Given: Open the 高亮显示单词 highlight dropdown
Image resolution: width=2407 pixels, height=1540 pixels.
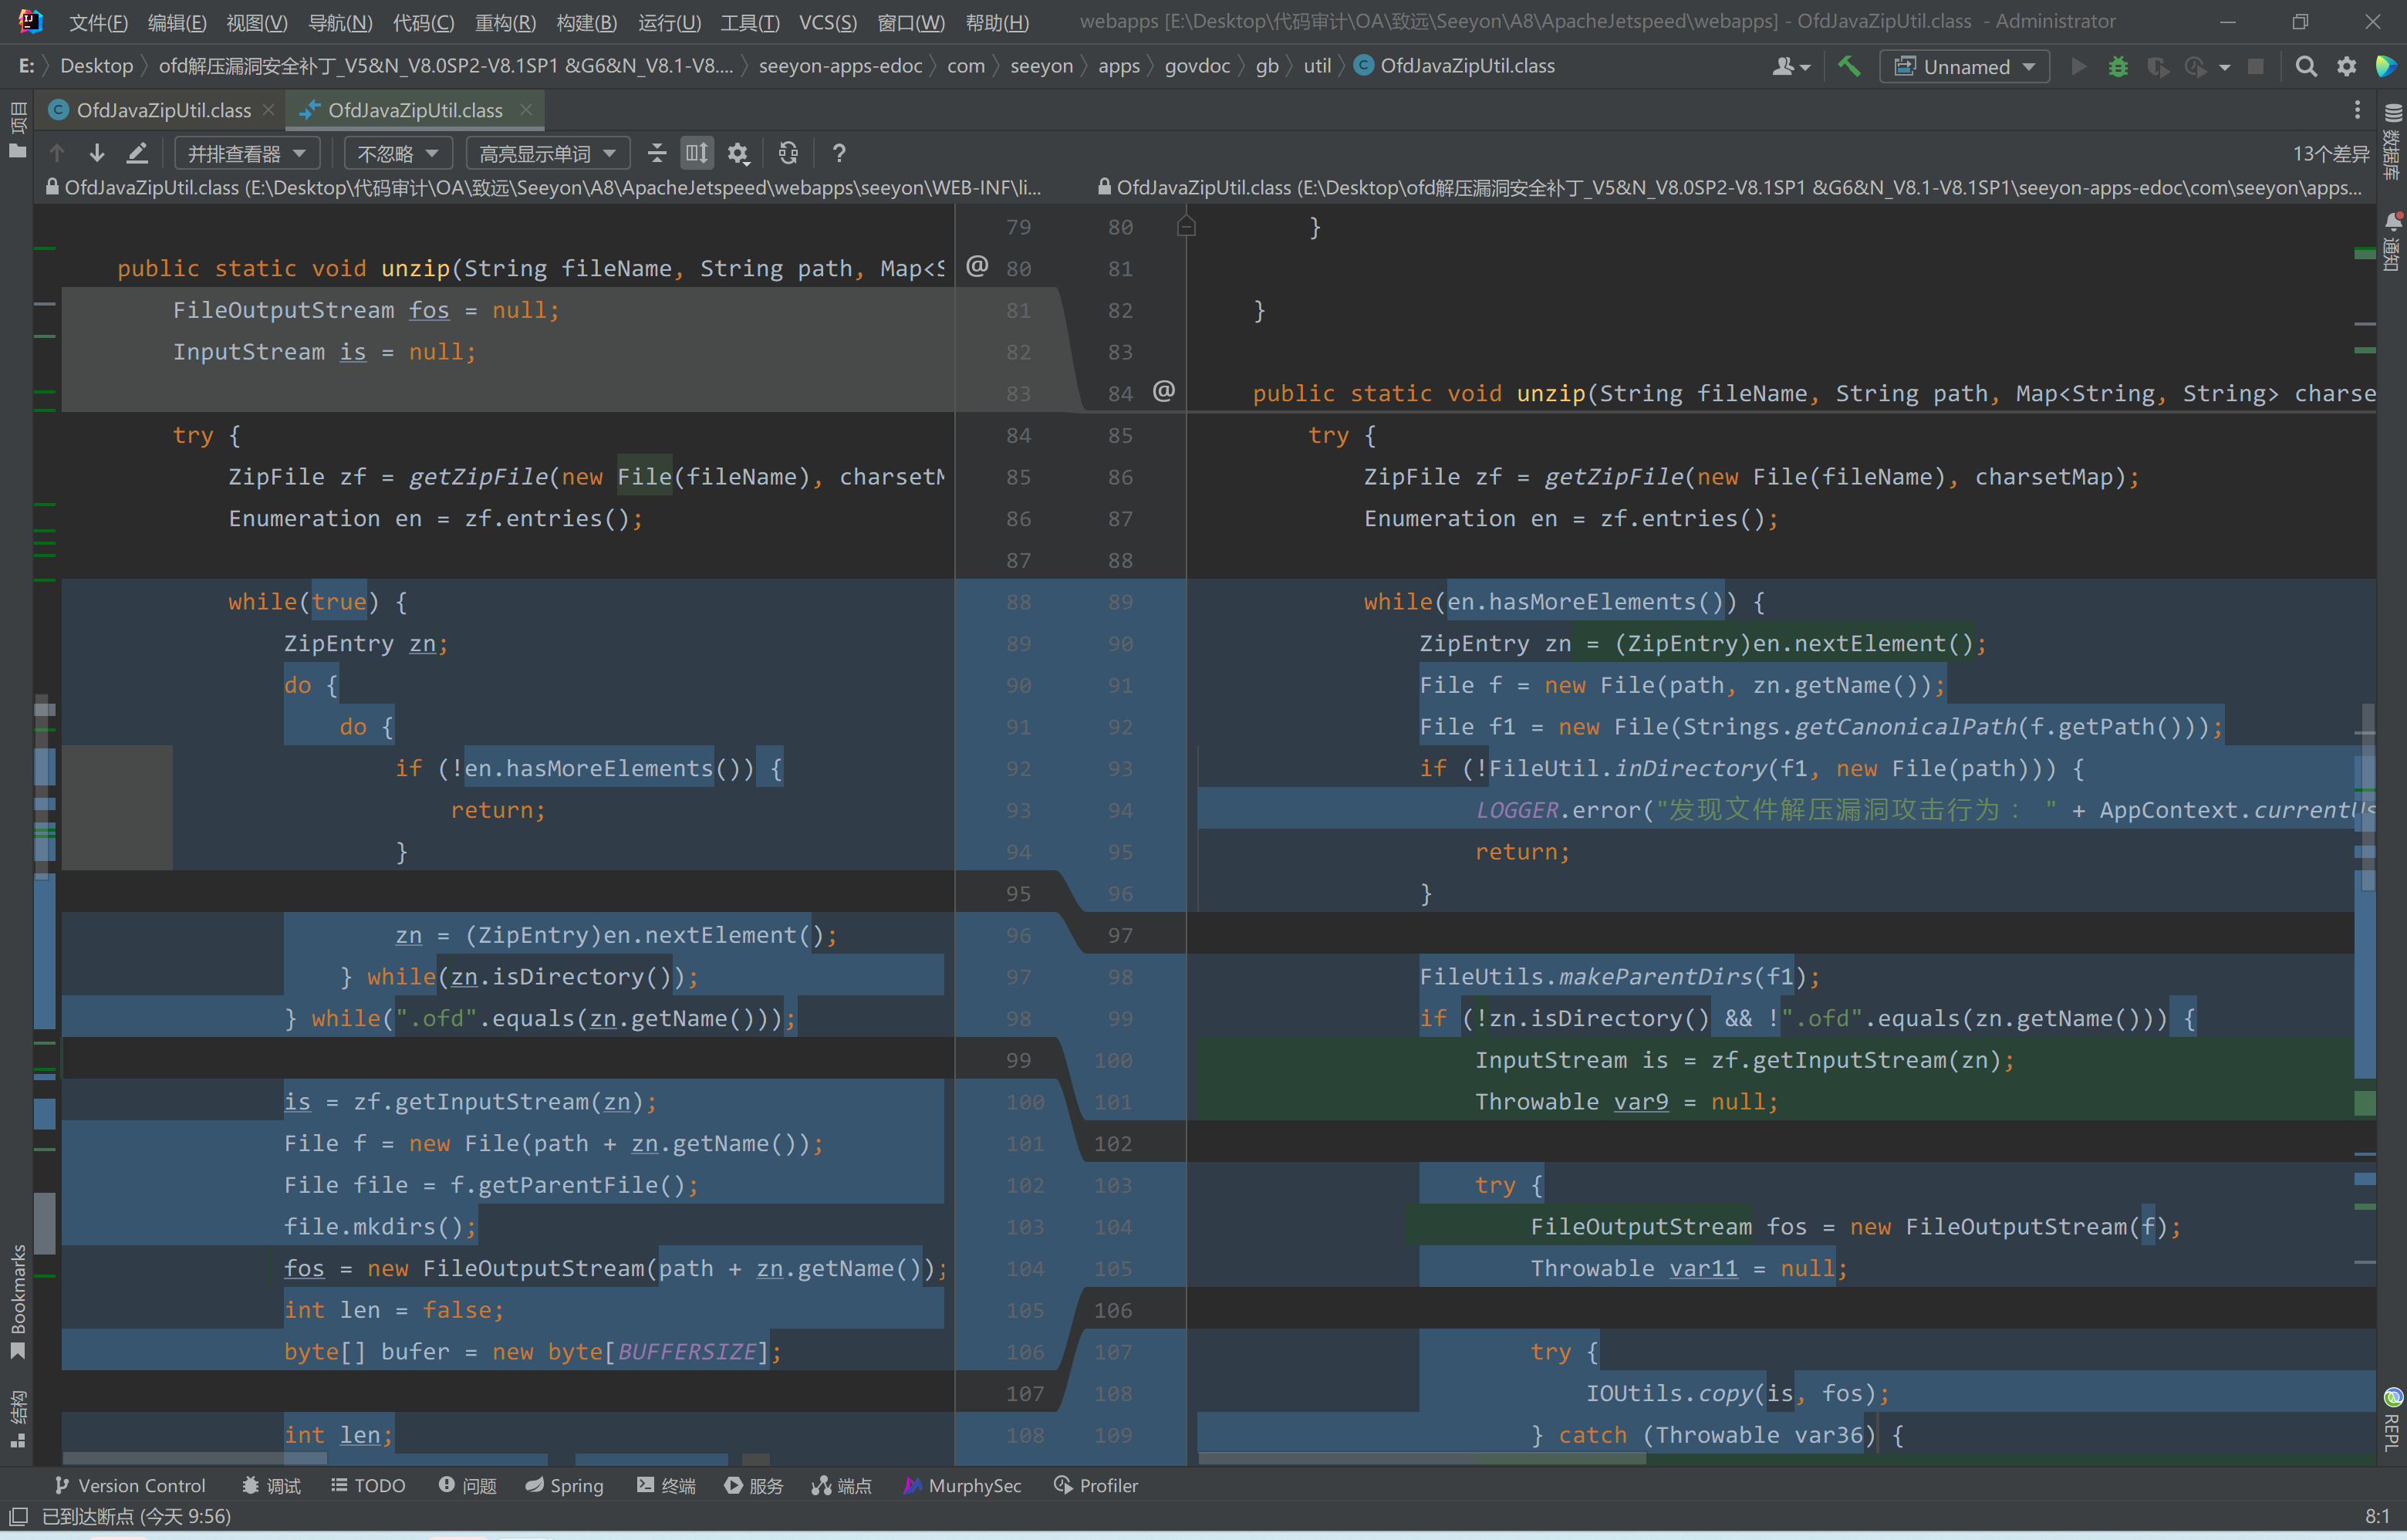Looking at the screenshot, I should (546, 153).
